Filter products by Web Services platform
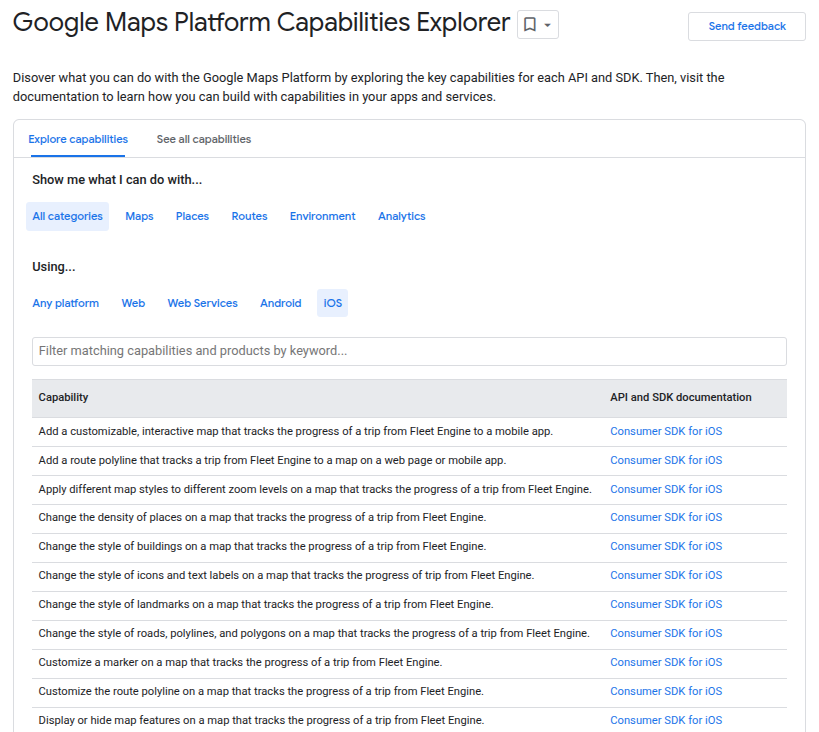The image size is (819, 732). click(x=202, y=303)
